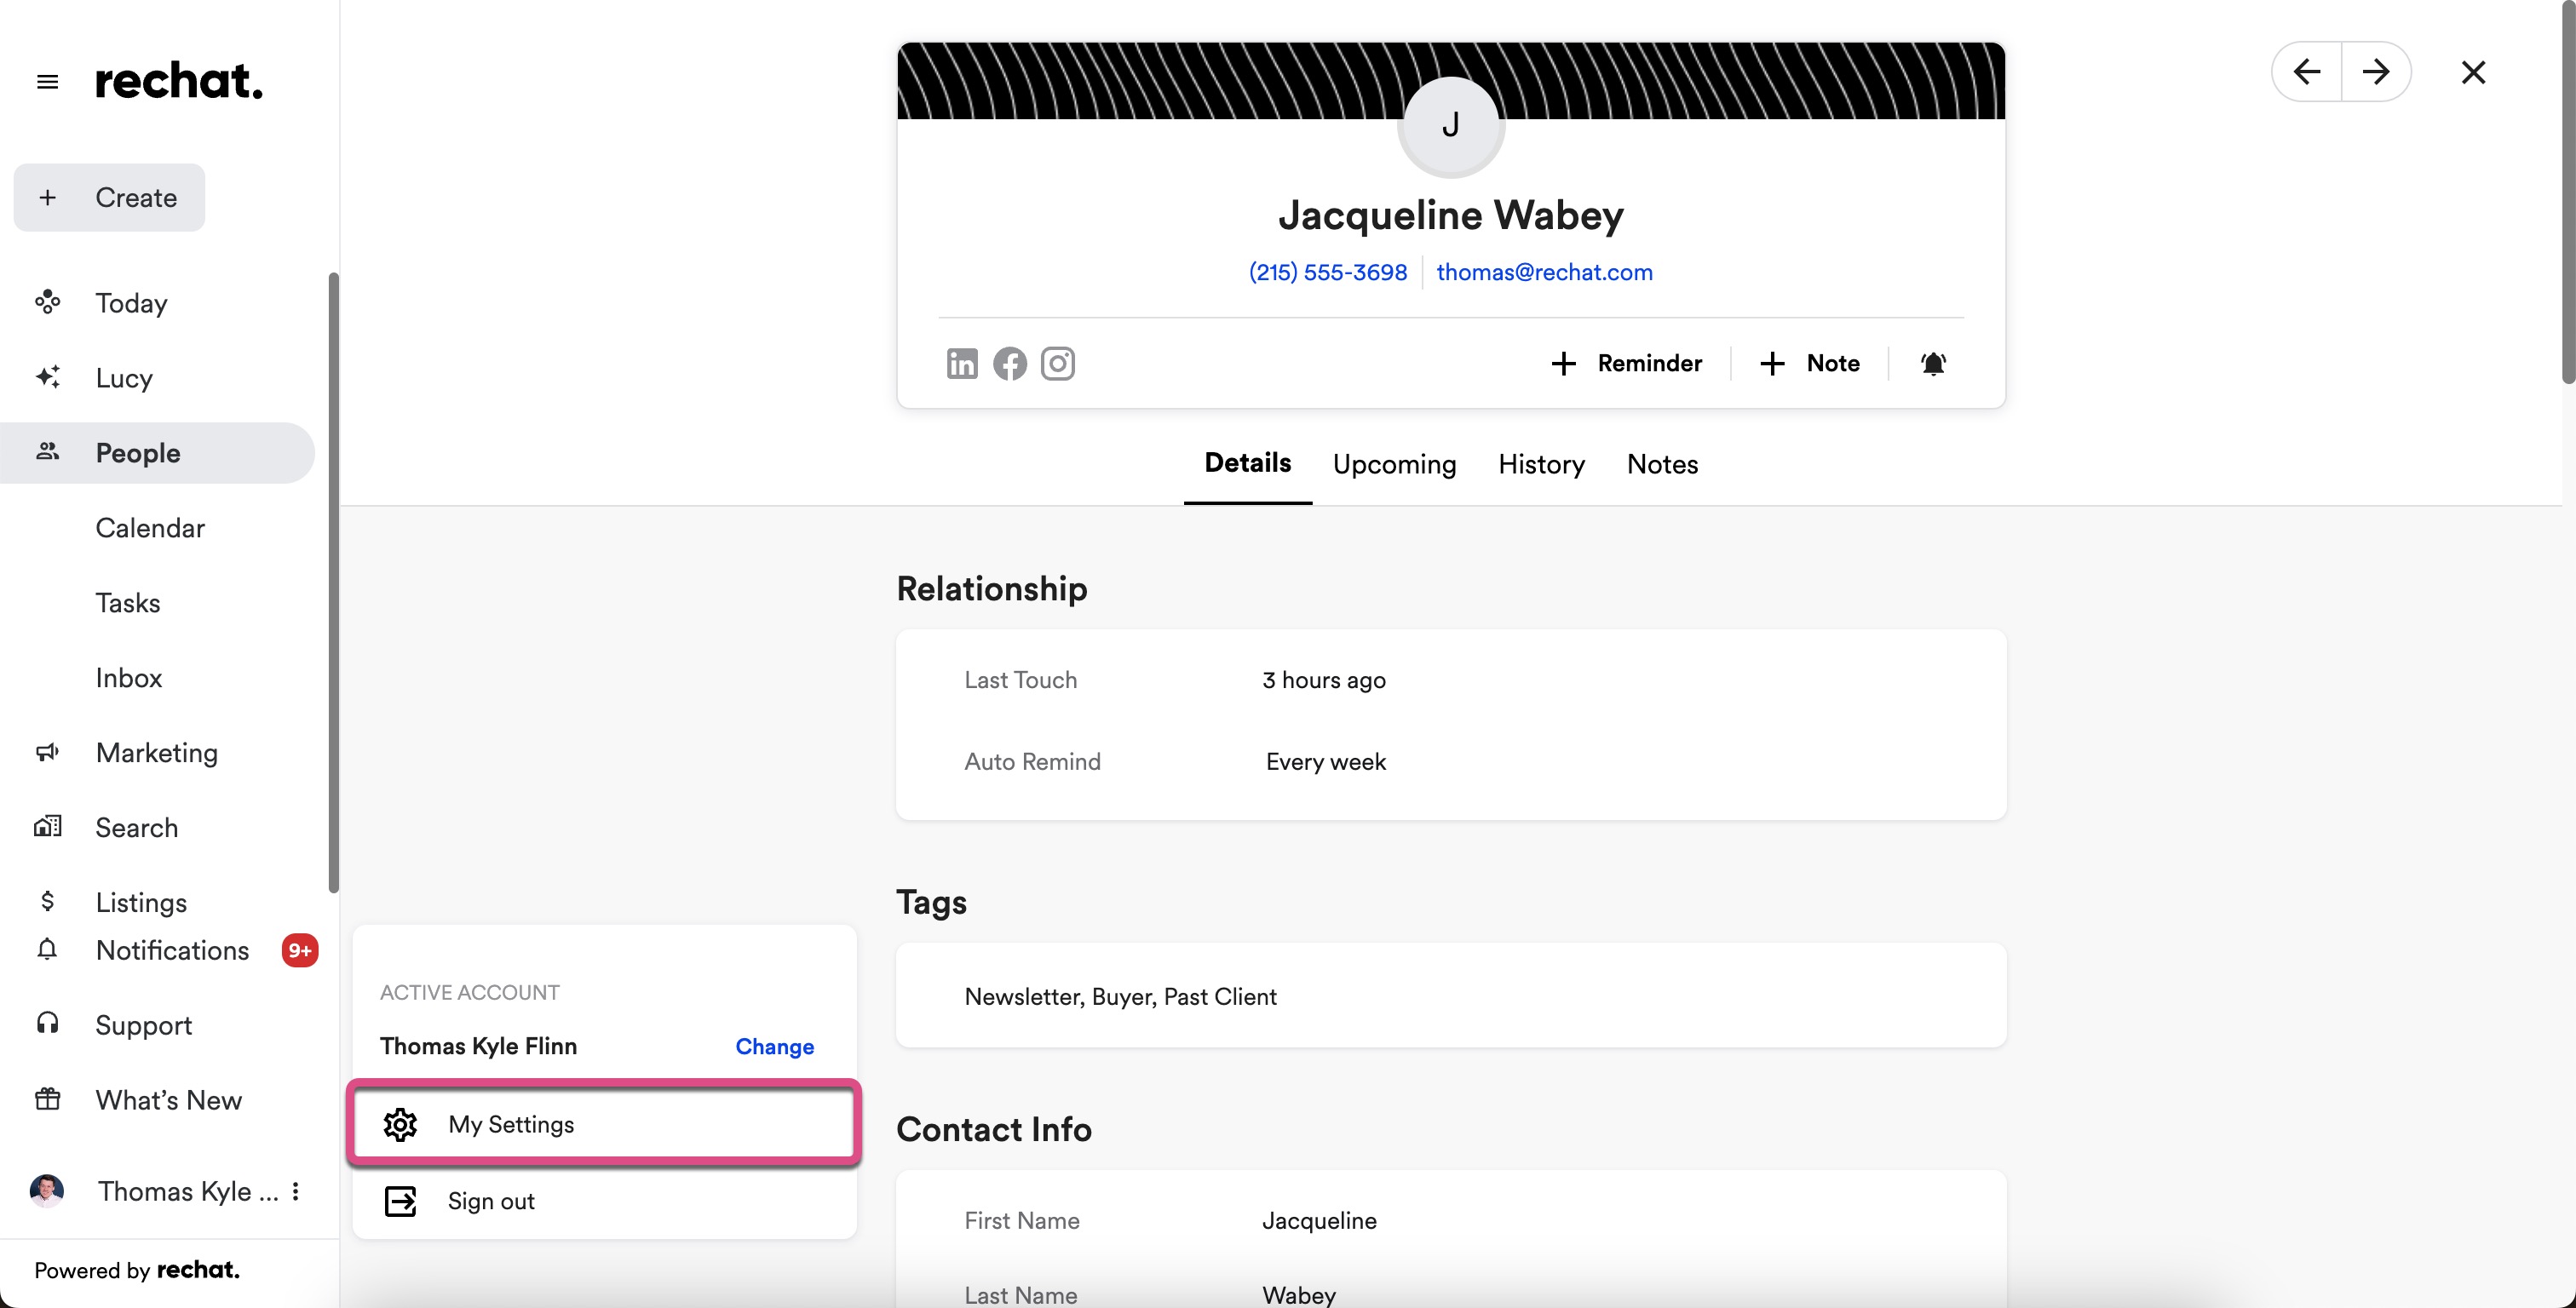The height and width of the screenshot is (1308, 2576).
Task: Click the thomas@rechat.com email link
Action: pos(1543,272)
